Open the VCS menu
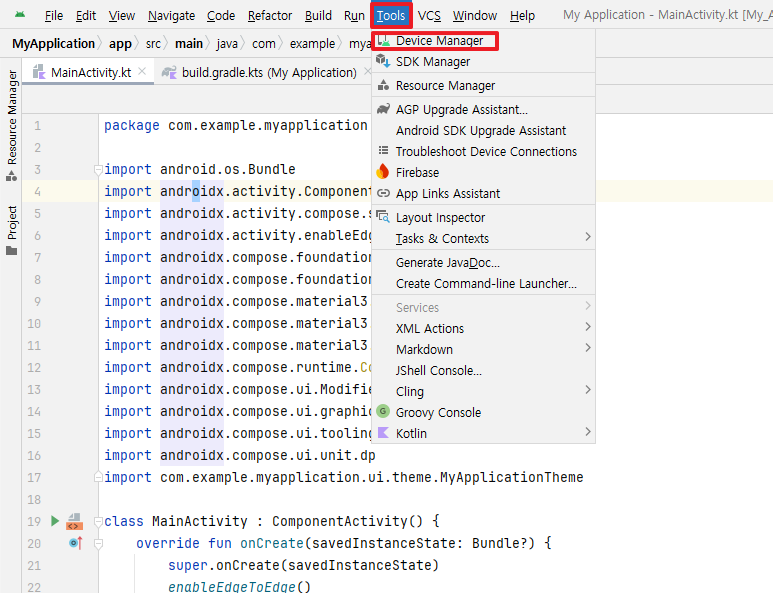773x593 pixels. click(x=429, y=16)
